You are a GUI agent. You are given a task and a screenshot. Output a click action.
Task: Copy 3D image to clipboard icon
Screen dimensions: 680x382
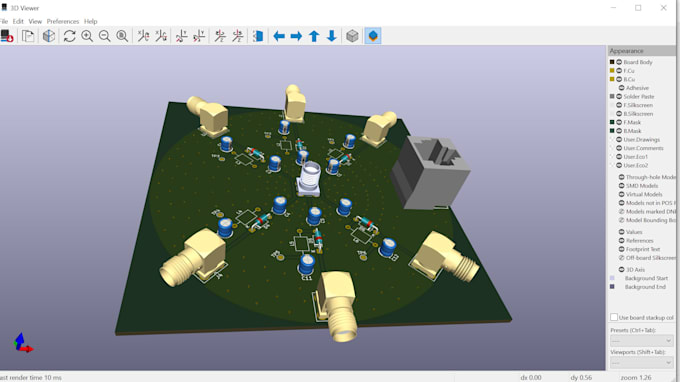coord(28,36)
